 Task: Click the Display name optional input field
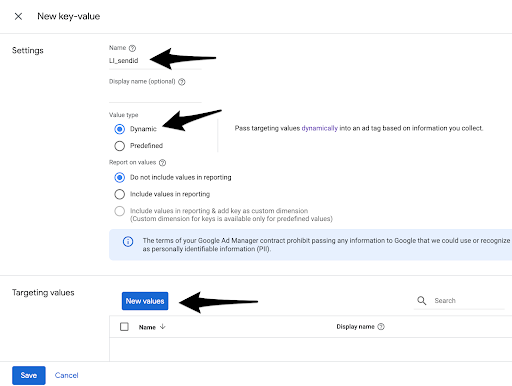click(x=155, y=95)
